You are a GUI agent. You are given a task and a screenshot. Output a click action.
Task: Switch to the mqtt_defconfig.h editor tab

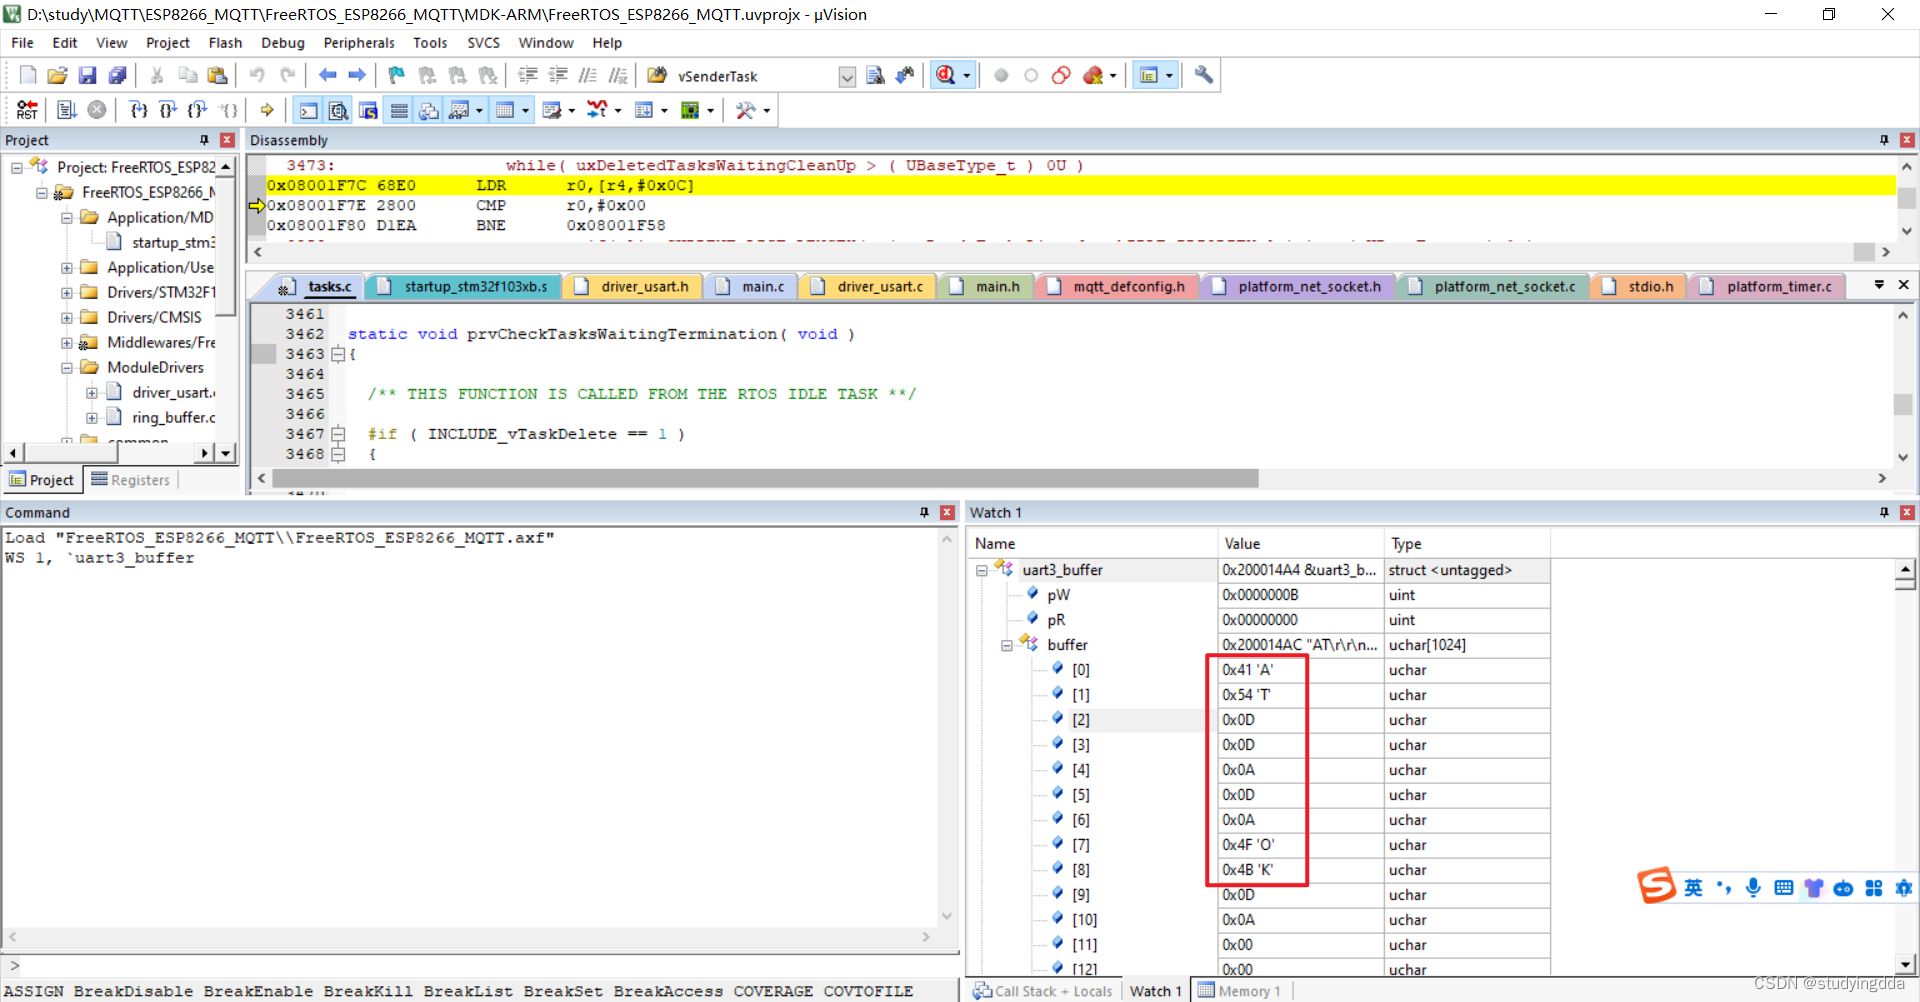tap(1118, 287)
